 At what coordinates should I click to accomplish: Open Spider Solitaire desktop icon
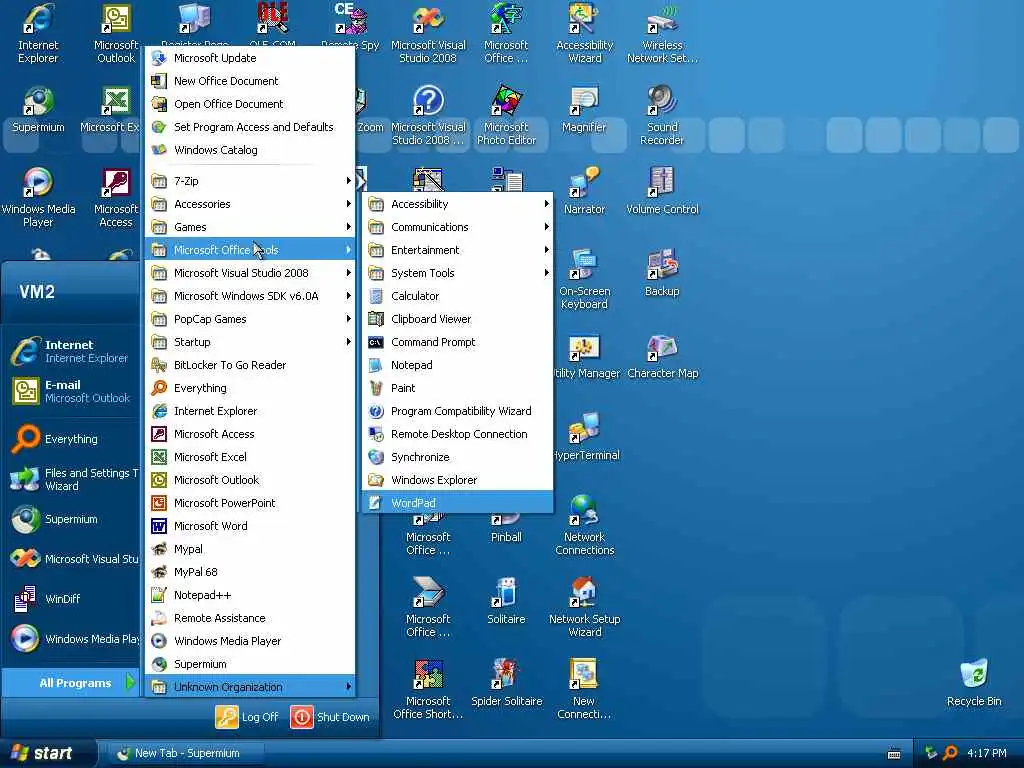coord(506,683)
